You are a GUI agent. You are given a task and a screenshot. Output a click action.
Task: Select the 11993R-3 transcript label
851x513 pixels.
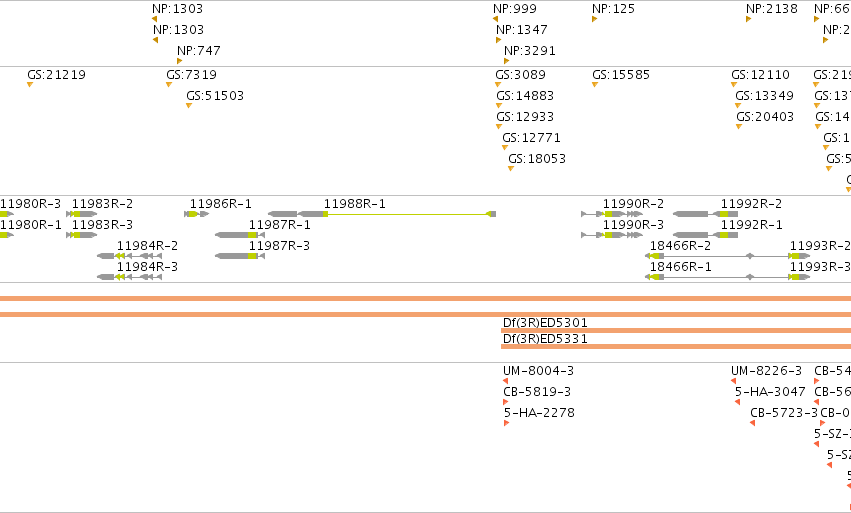point(820,267)
